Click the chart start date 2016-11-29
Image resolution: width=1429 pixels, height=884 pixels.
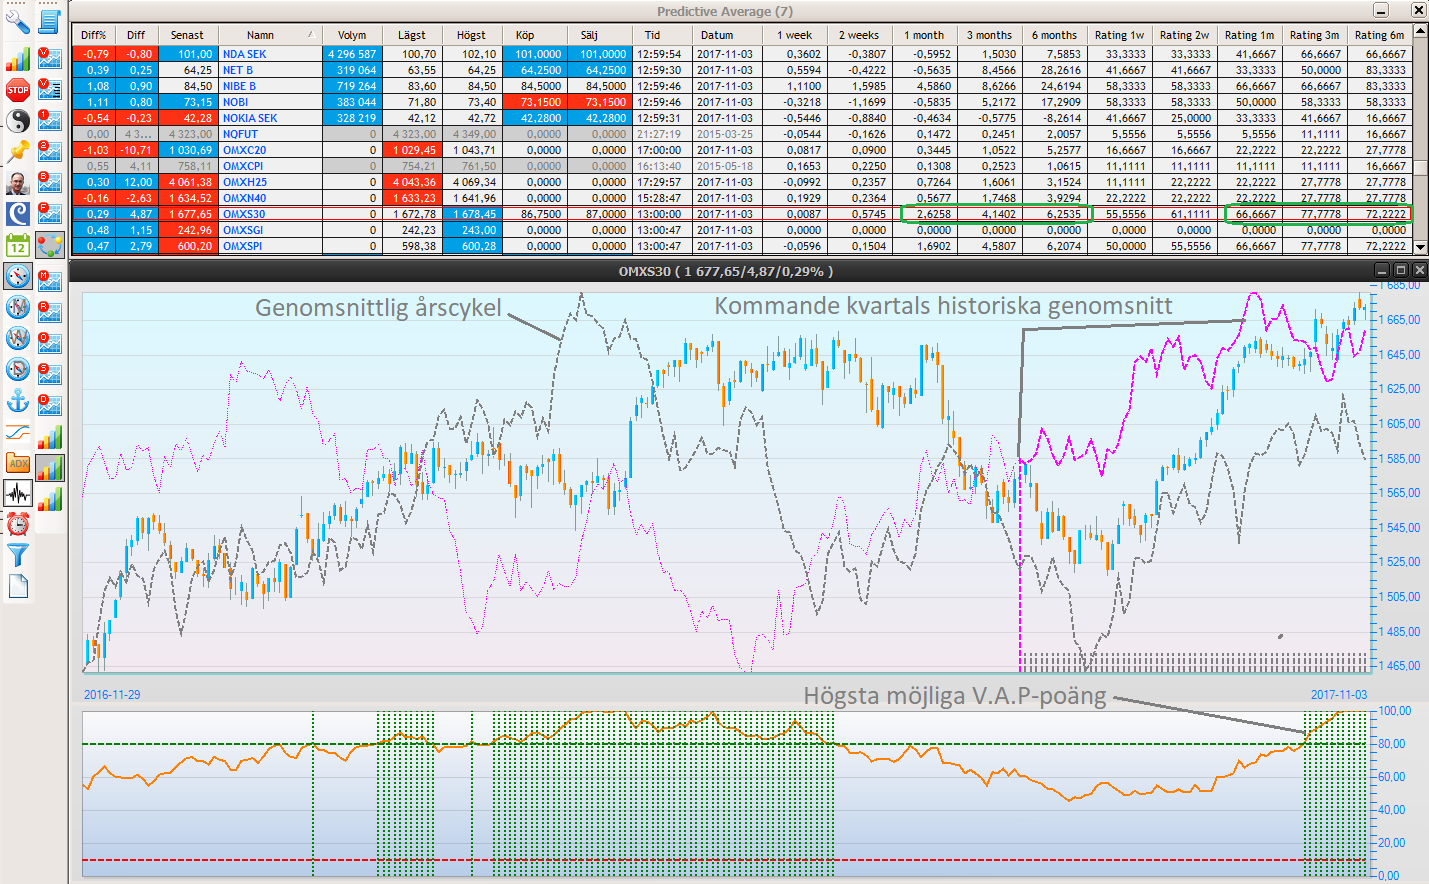112,695
